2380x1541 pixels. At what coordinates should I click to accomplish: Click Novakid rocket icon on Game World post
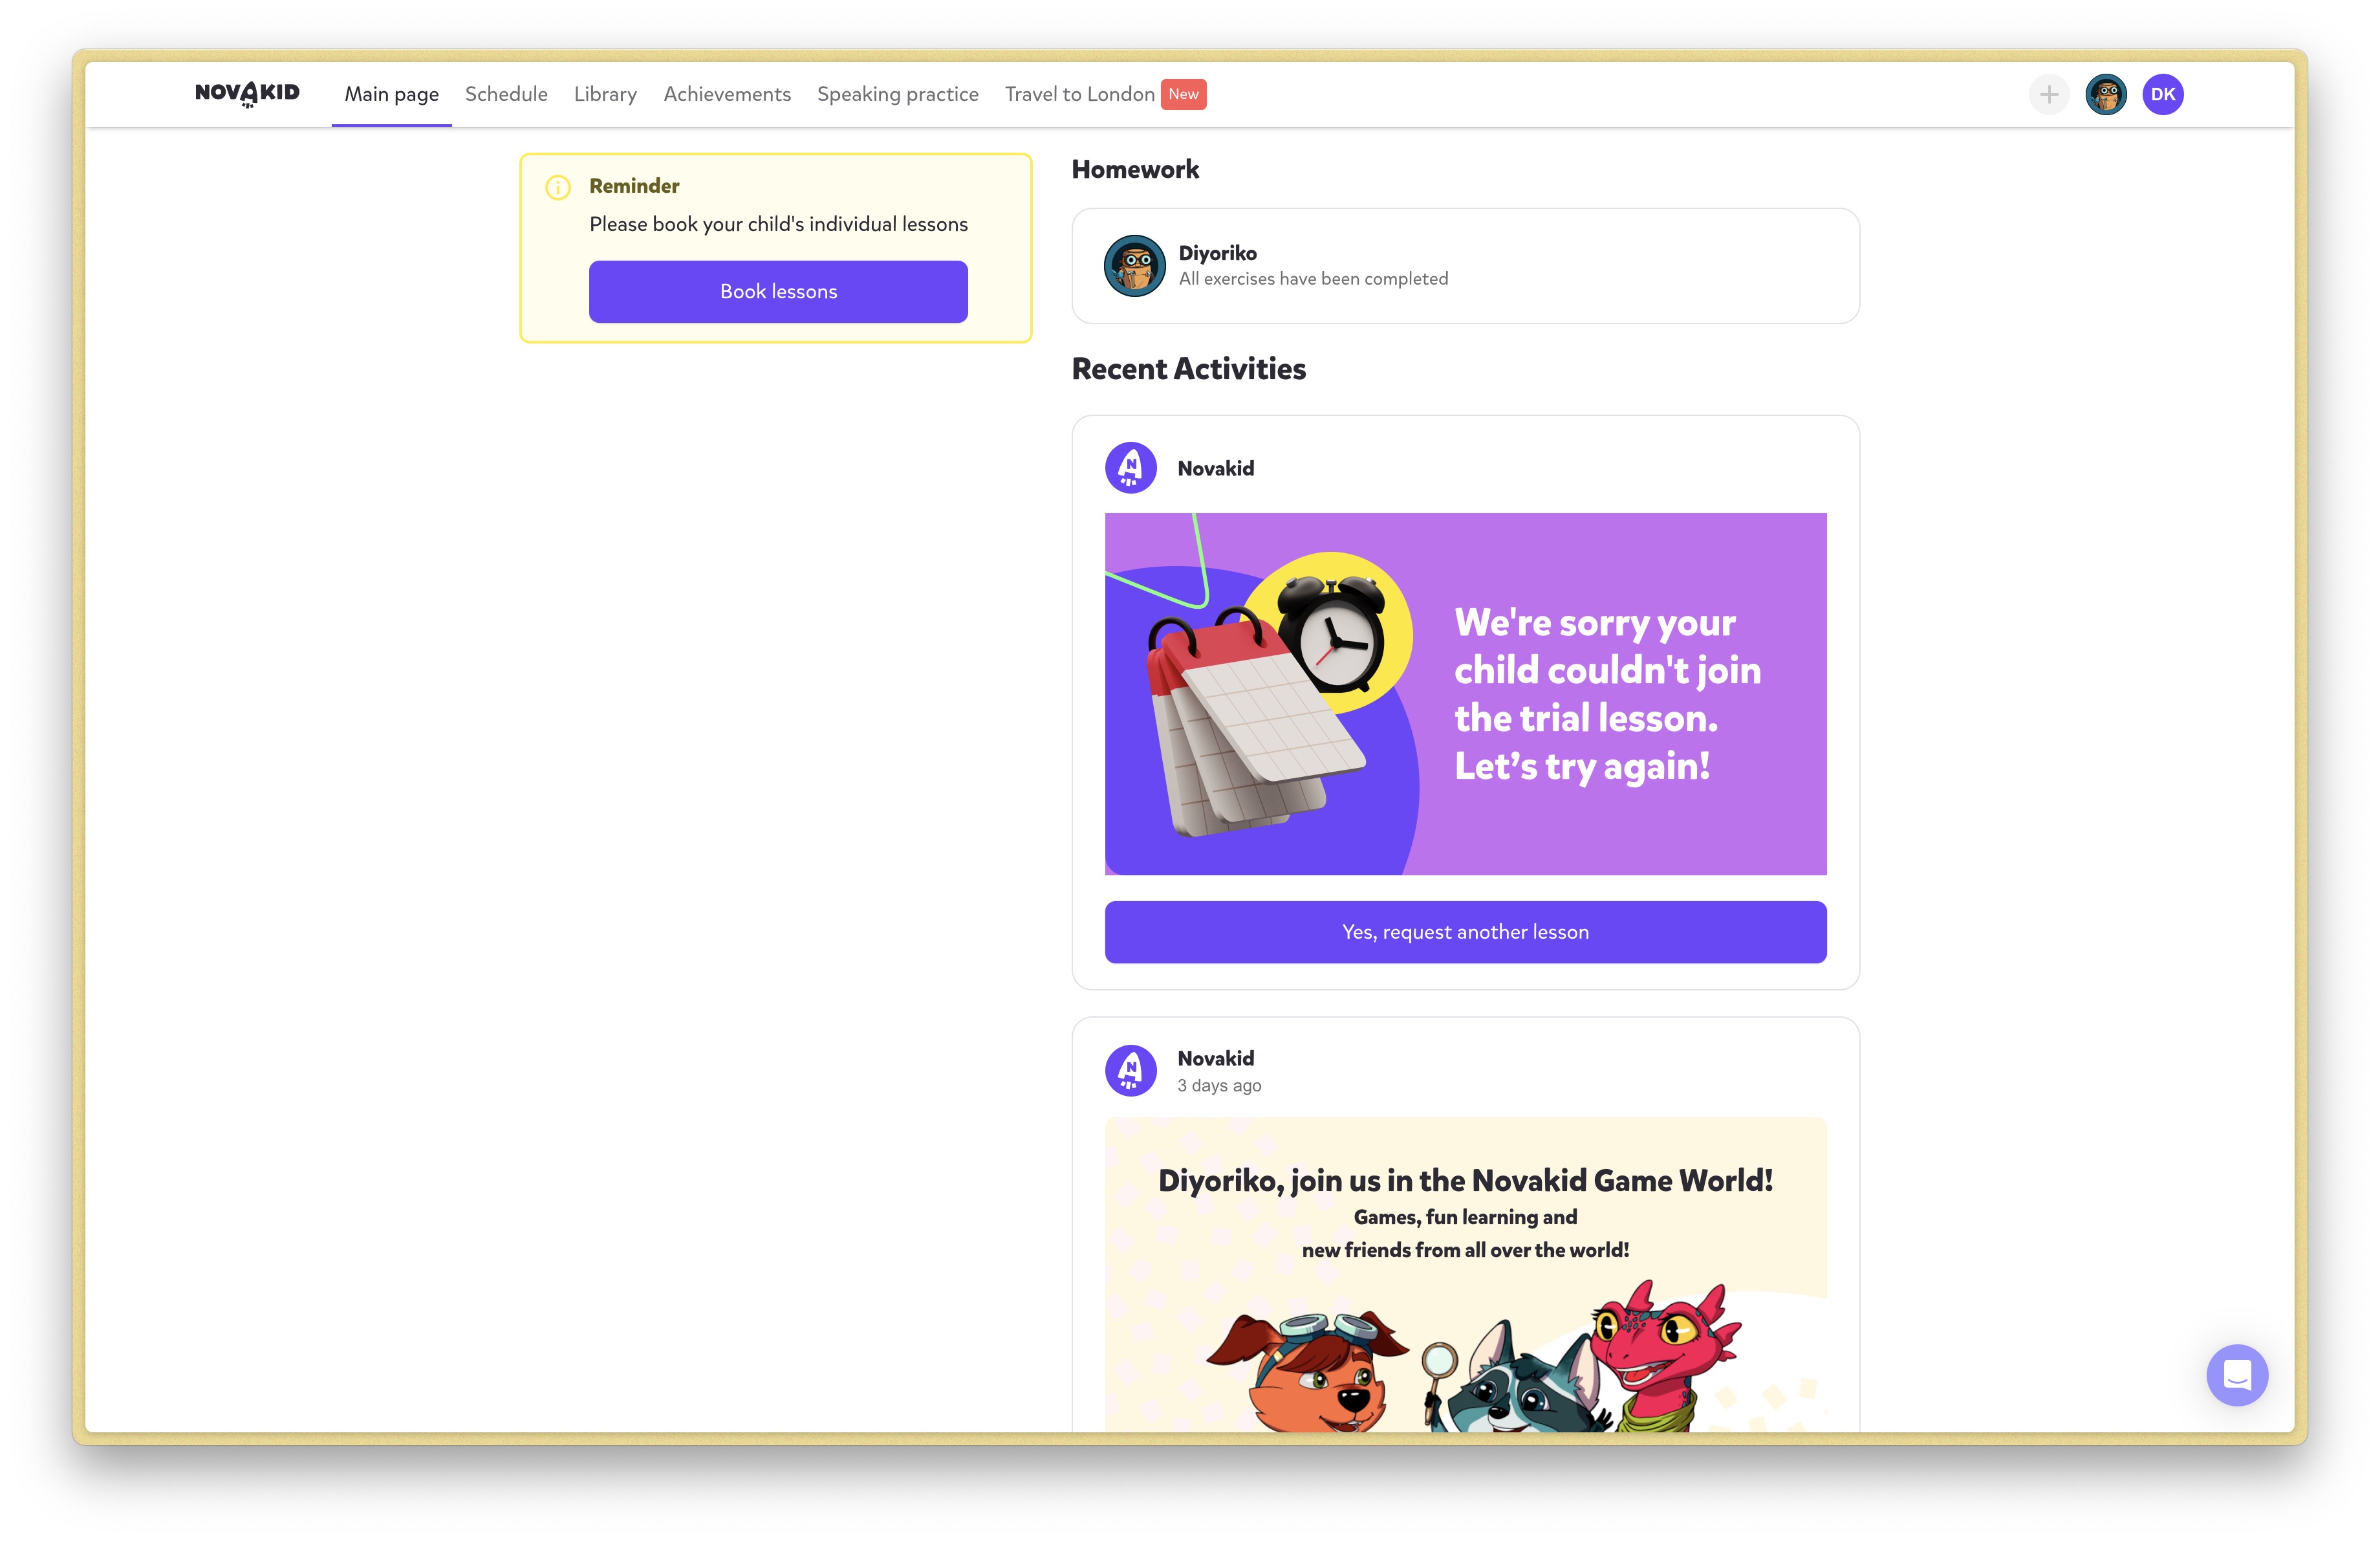click(x=1131, y=1071)
